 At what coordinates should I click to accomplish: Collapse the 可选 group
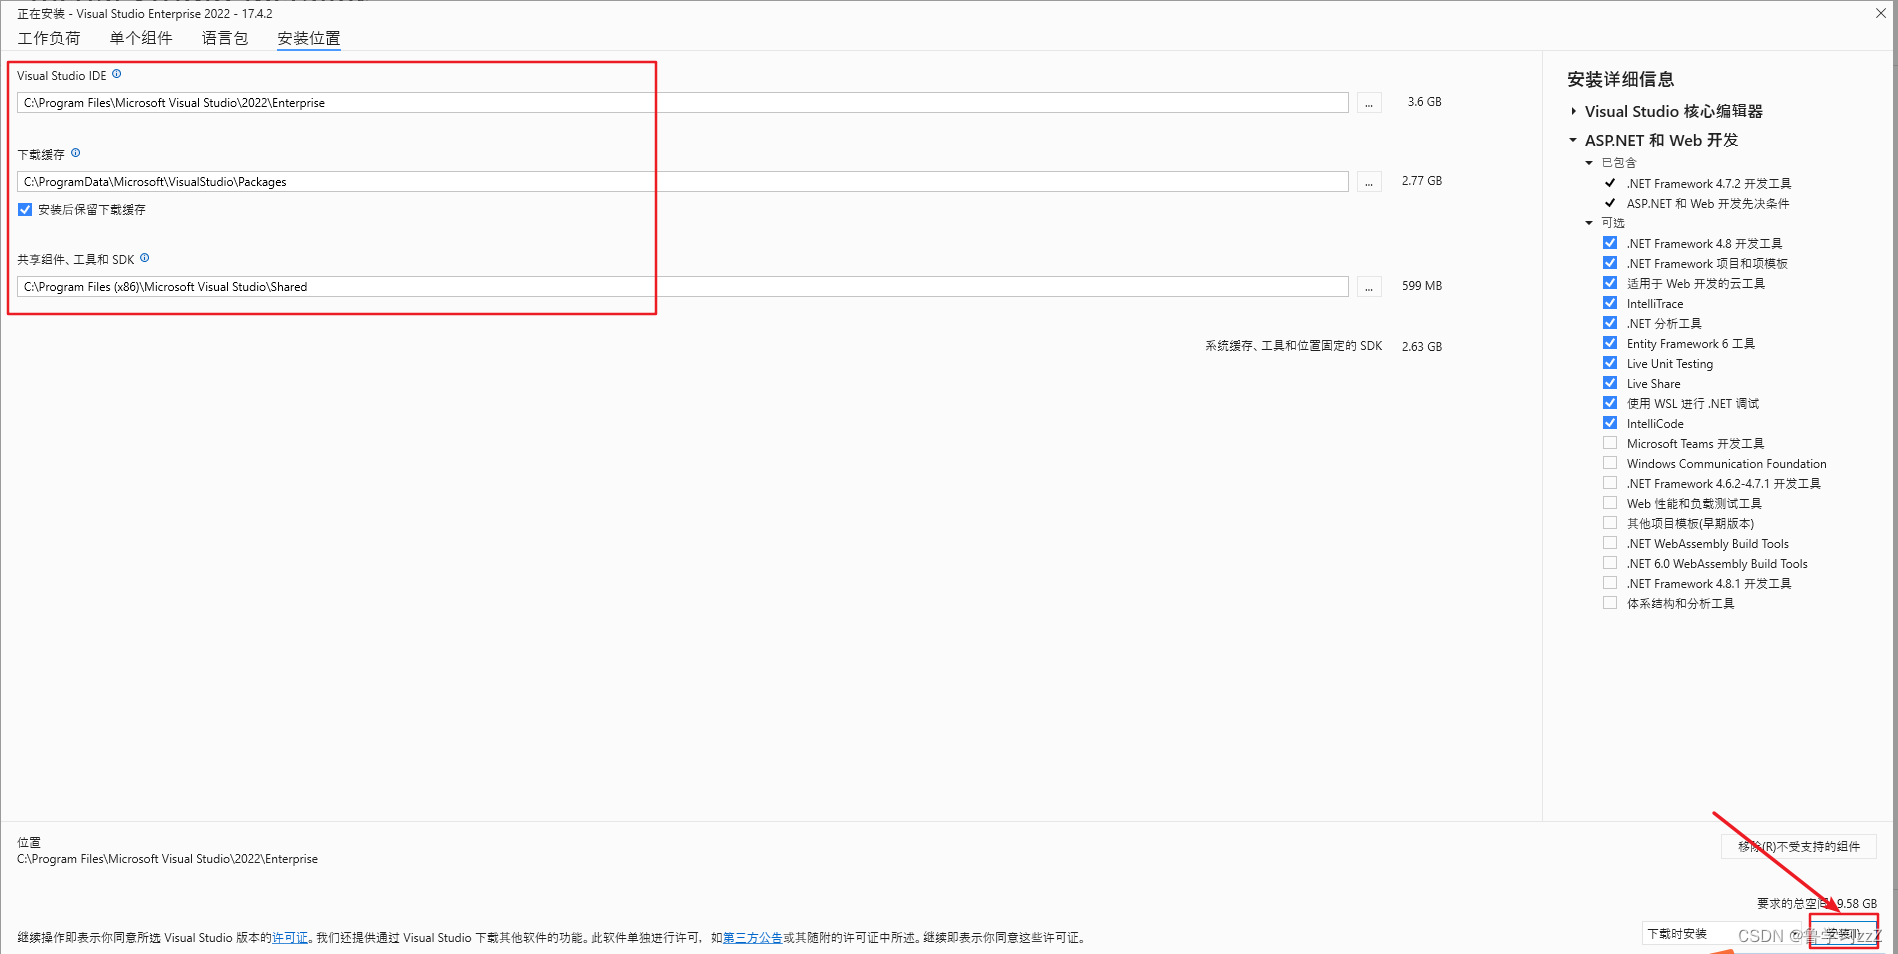(x=1589, y=222)
